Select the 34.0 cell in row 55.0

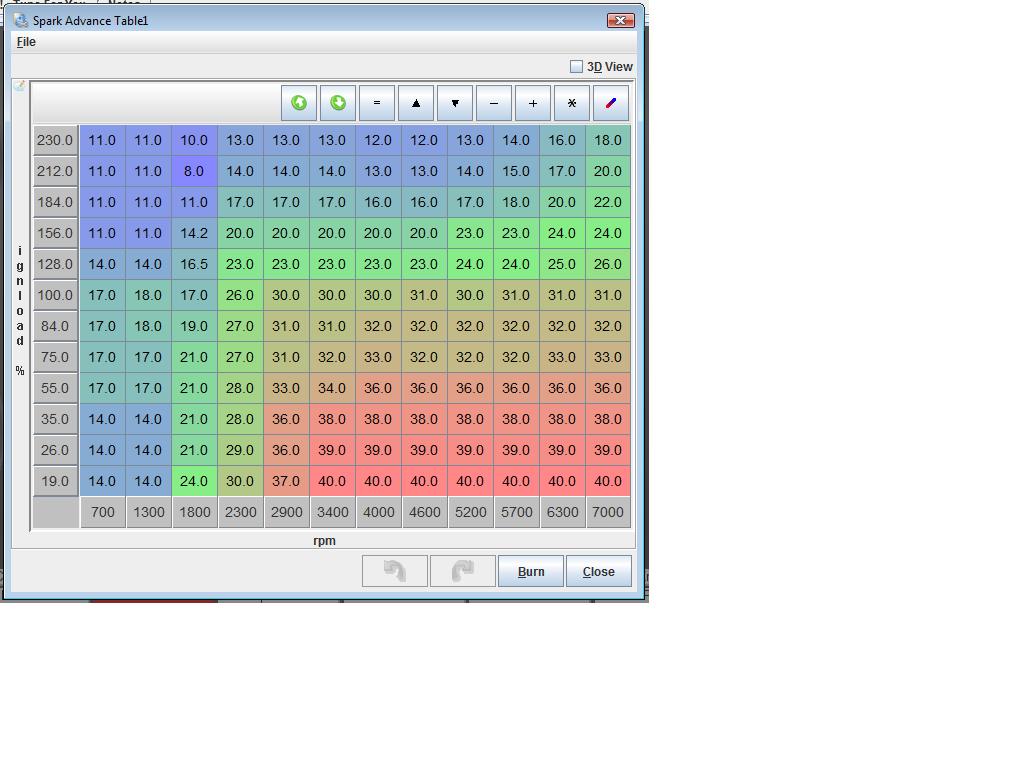pyautogui.click(x=332, y=389)
